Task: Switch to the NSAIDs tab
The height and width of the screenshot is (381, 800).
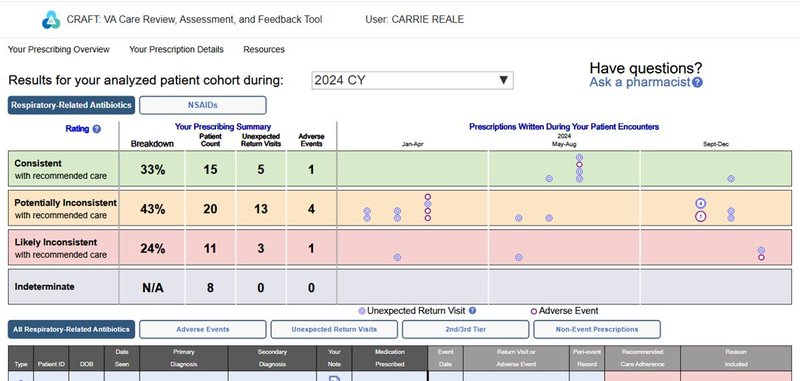Action: pos(203,105)
